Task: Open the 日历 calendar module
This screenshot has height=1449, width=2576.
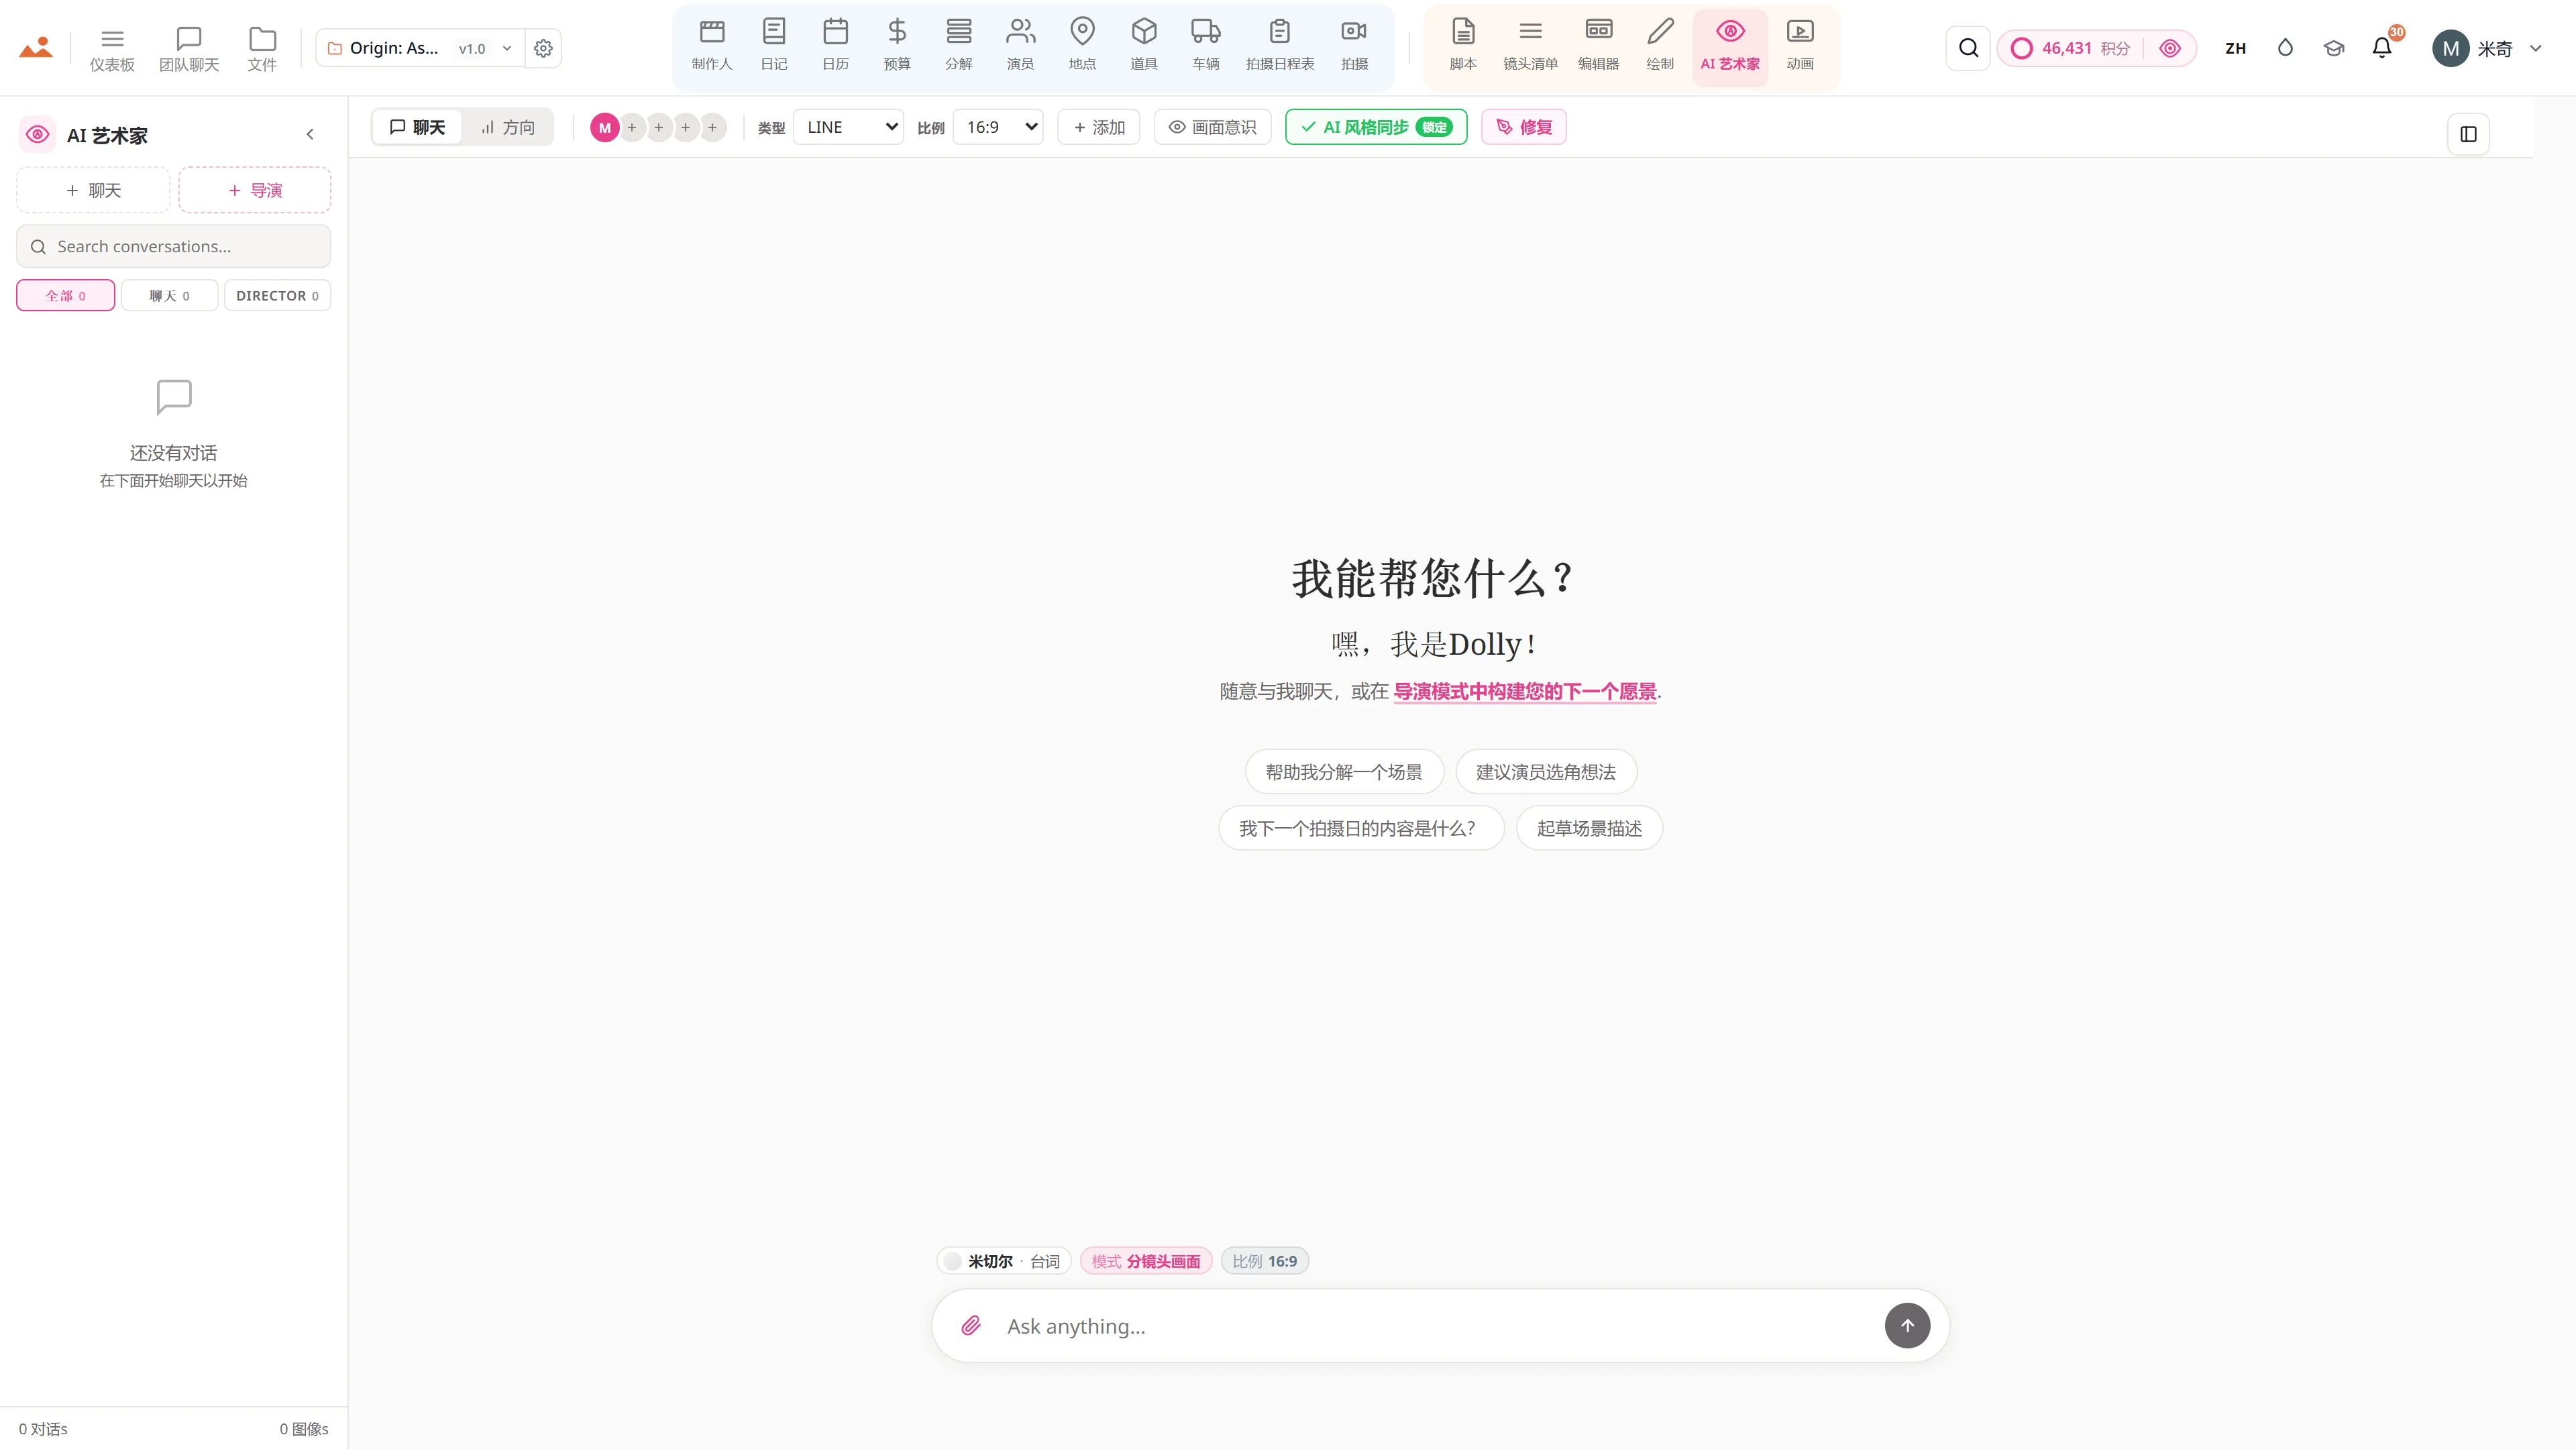Action: click(x=836, y=46)
